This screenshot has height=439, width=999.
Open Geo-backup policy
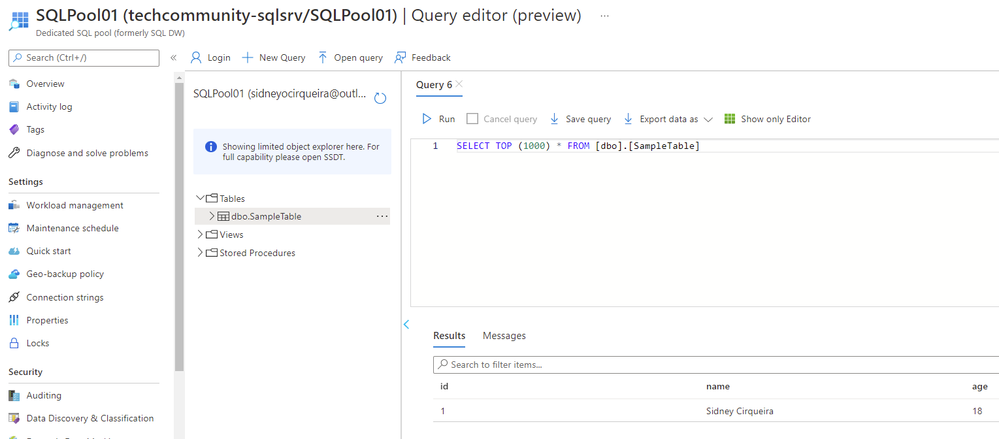[x=65, y=274]
